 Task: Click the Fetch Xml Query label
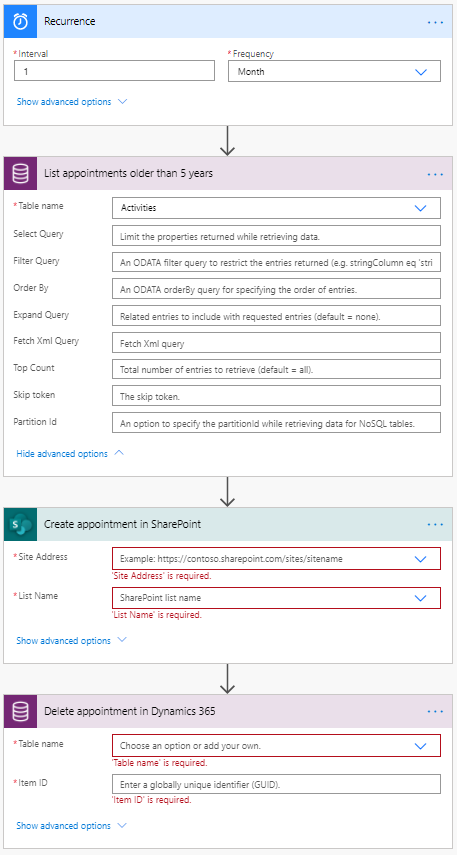pos(46,341)
